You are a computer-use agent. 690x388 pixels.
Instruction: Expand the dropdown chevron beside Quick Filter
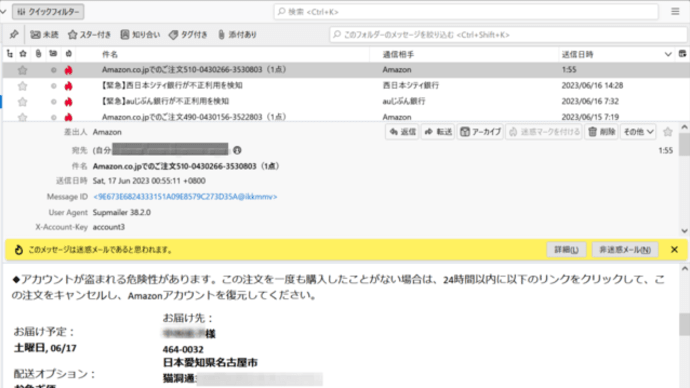(4, 12)
